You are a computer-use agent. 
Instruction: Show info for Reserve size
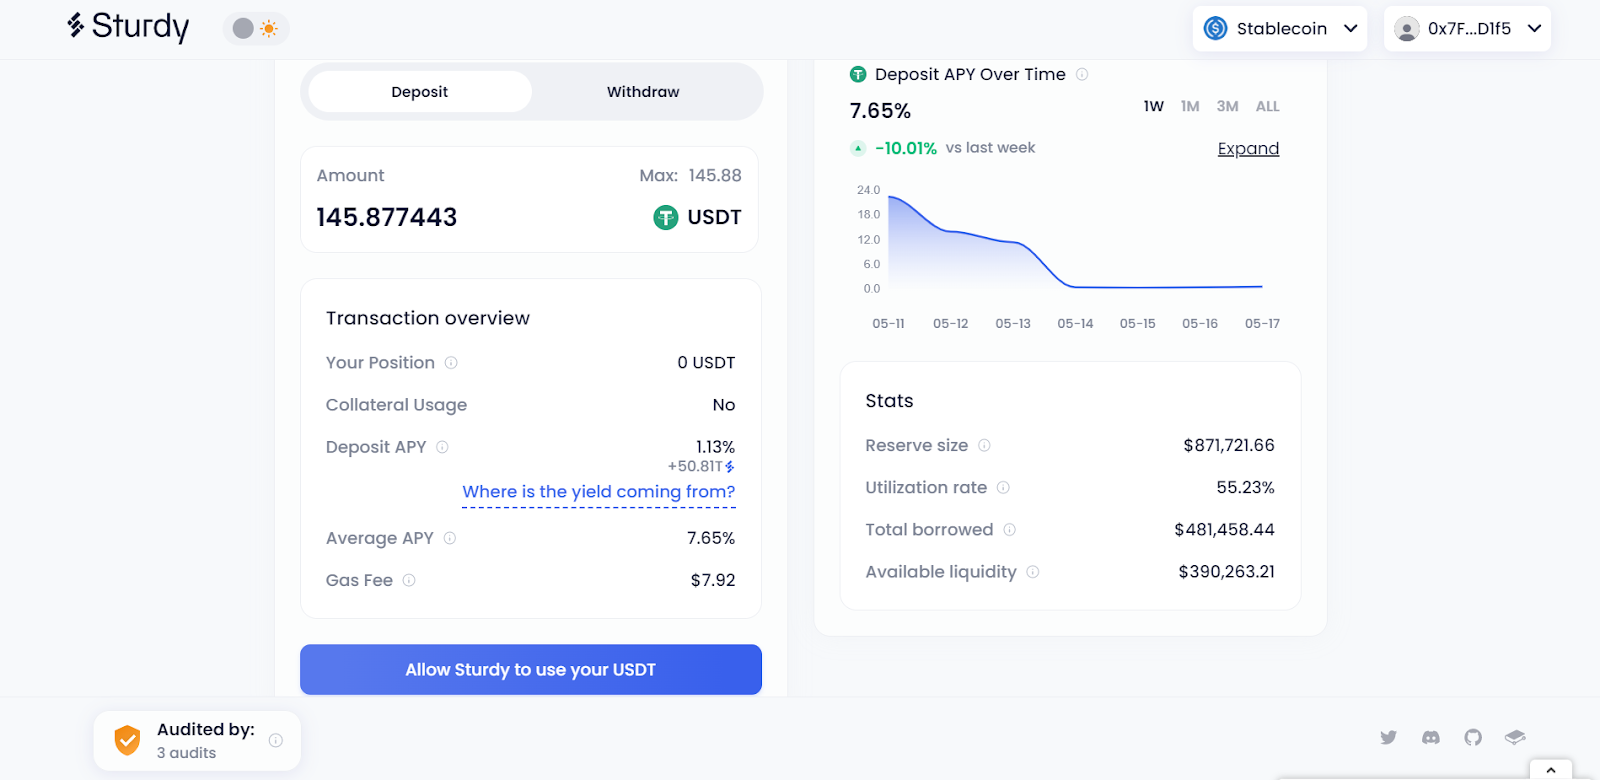click(x=984, y=446)
